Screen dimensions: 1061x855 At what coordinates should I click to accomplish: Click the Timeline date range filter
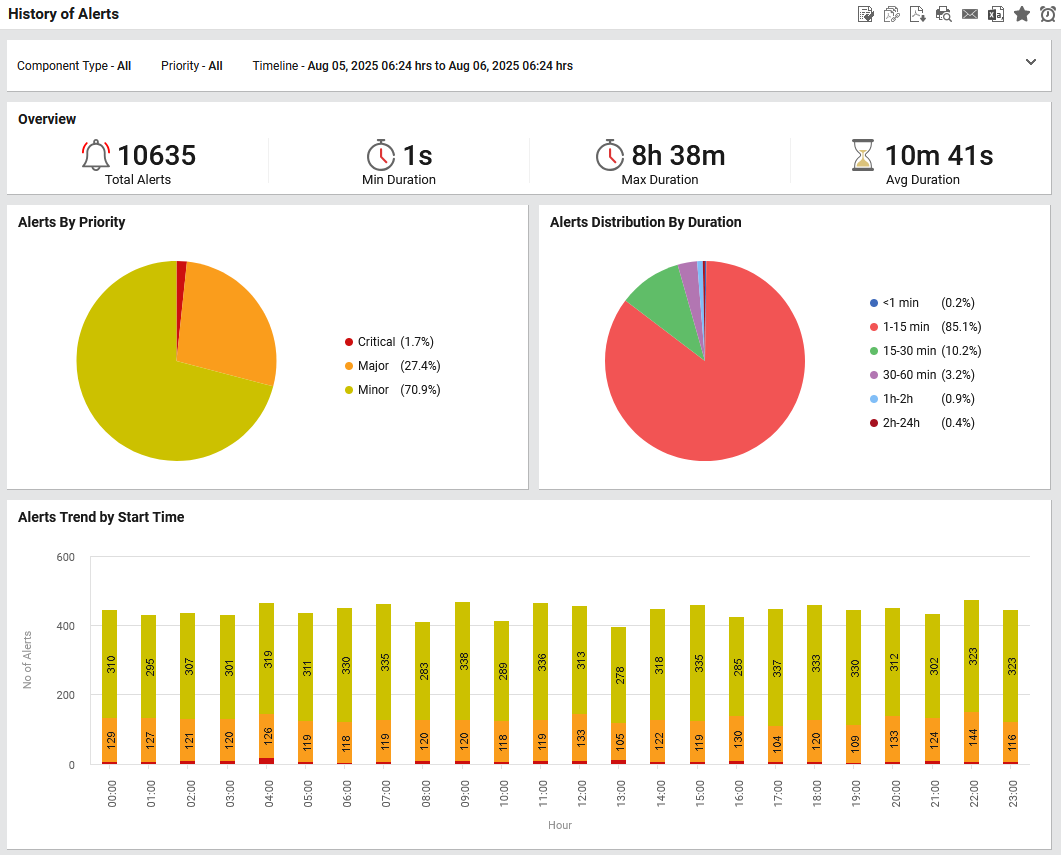coord(412,66)
